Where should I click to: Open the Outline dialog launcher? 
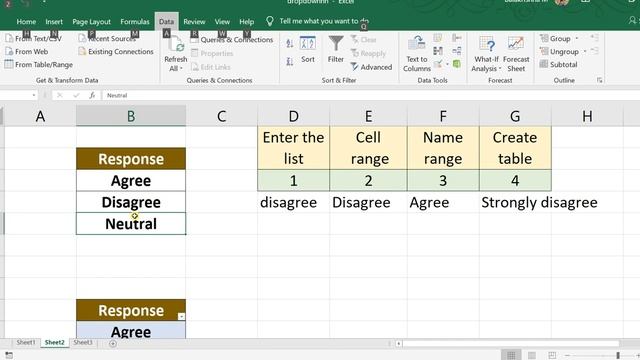pyautogui.click(x=600, y=80)
